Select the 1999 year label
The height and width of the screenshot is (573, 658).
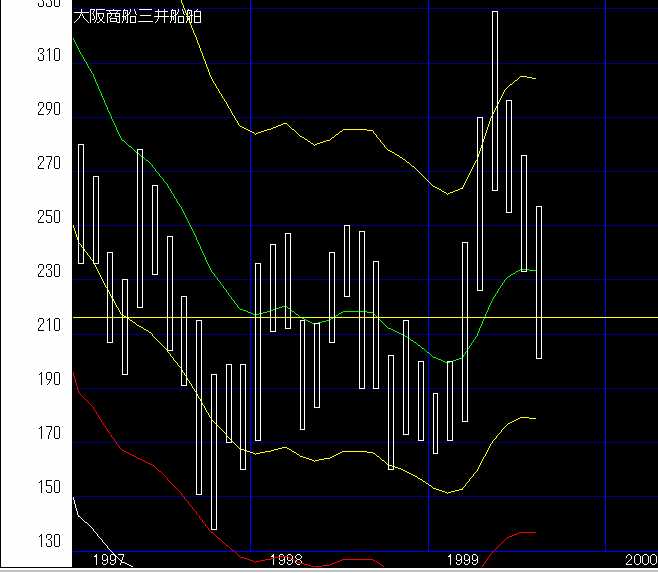coord(463,561)
